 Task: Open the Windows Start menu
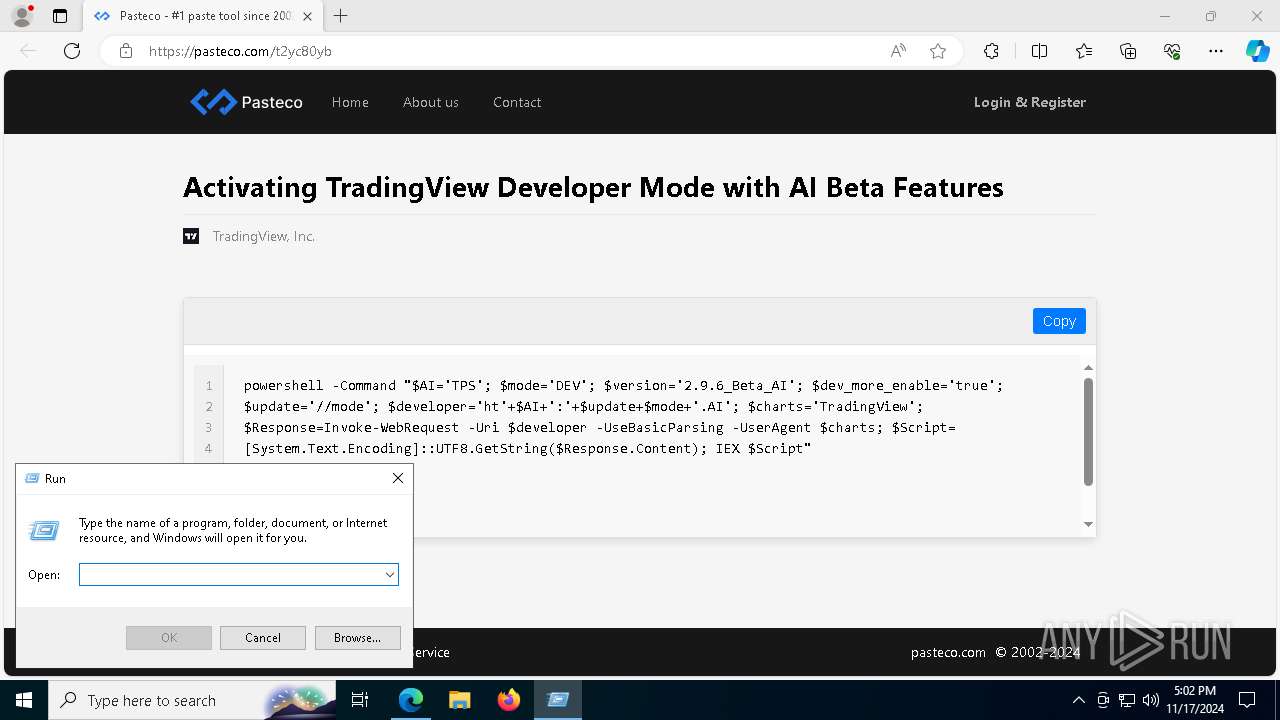tap(24, 700)
